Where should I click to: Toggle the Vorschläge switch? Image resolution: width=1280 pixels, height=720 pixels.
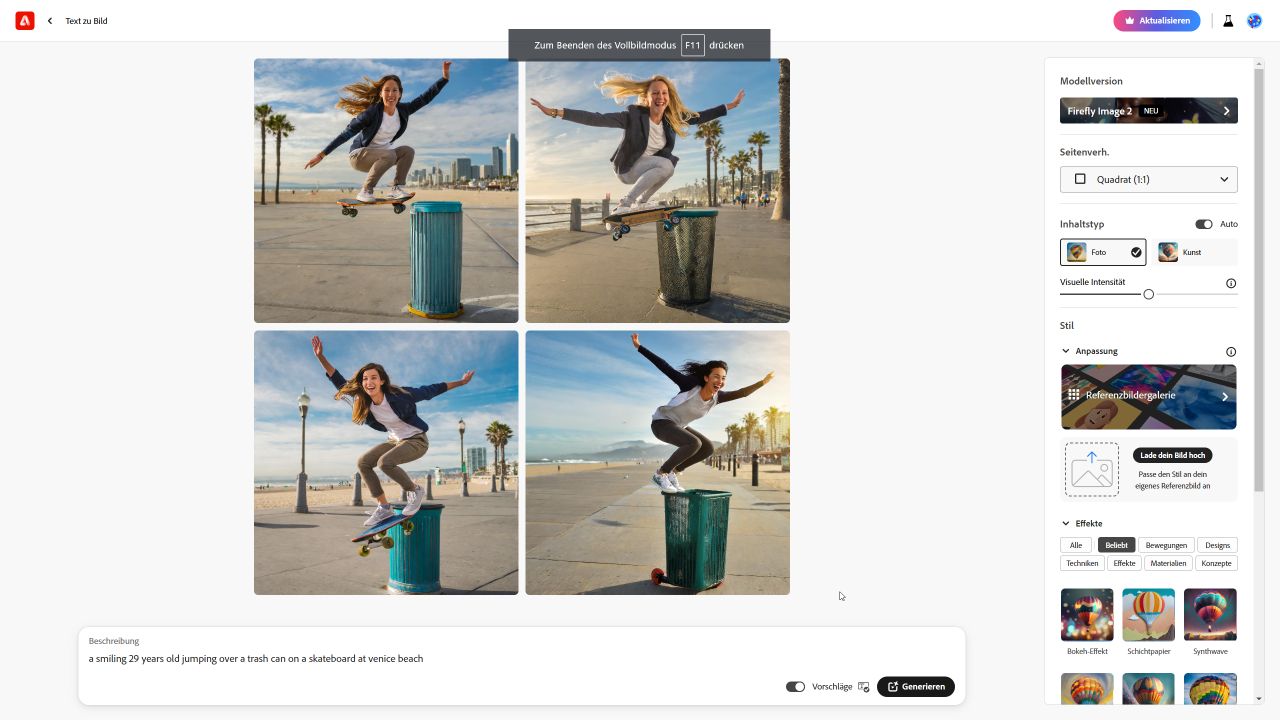(x=795, y=687)
